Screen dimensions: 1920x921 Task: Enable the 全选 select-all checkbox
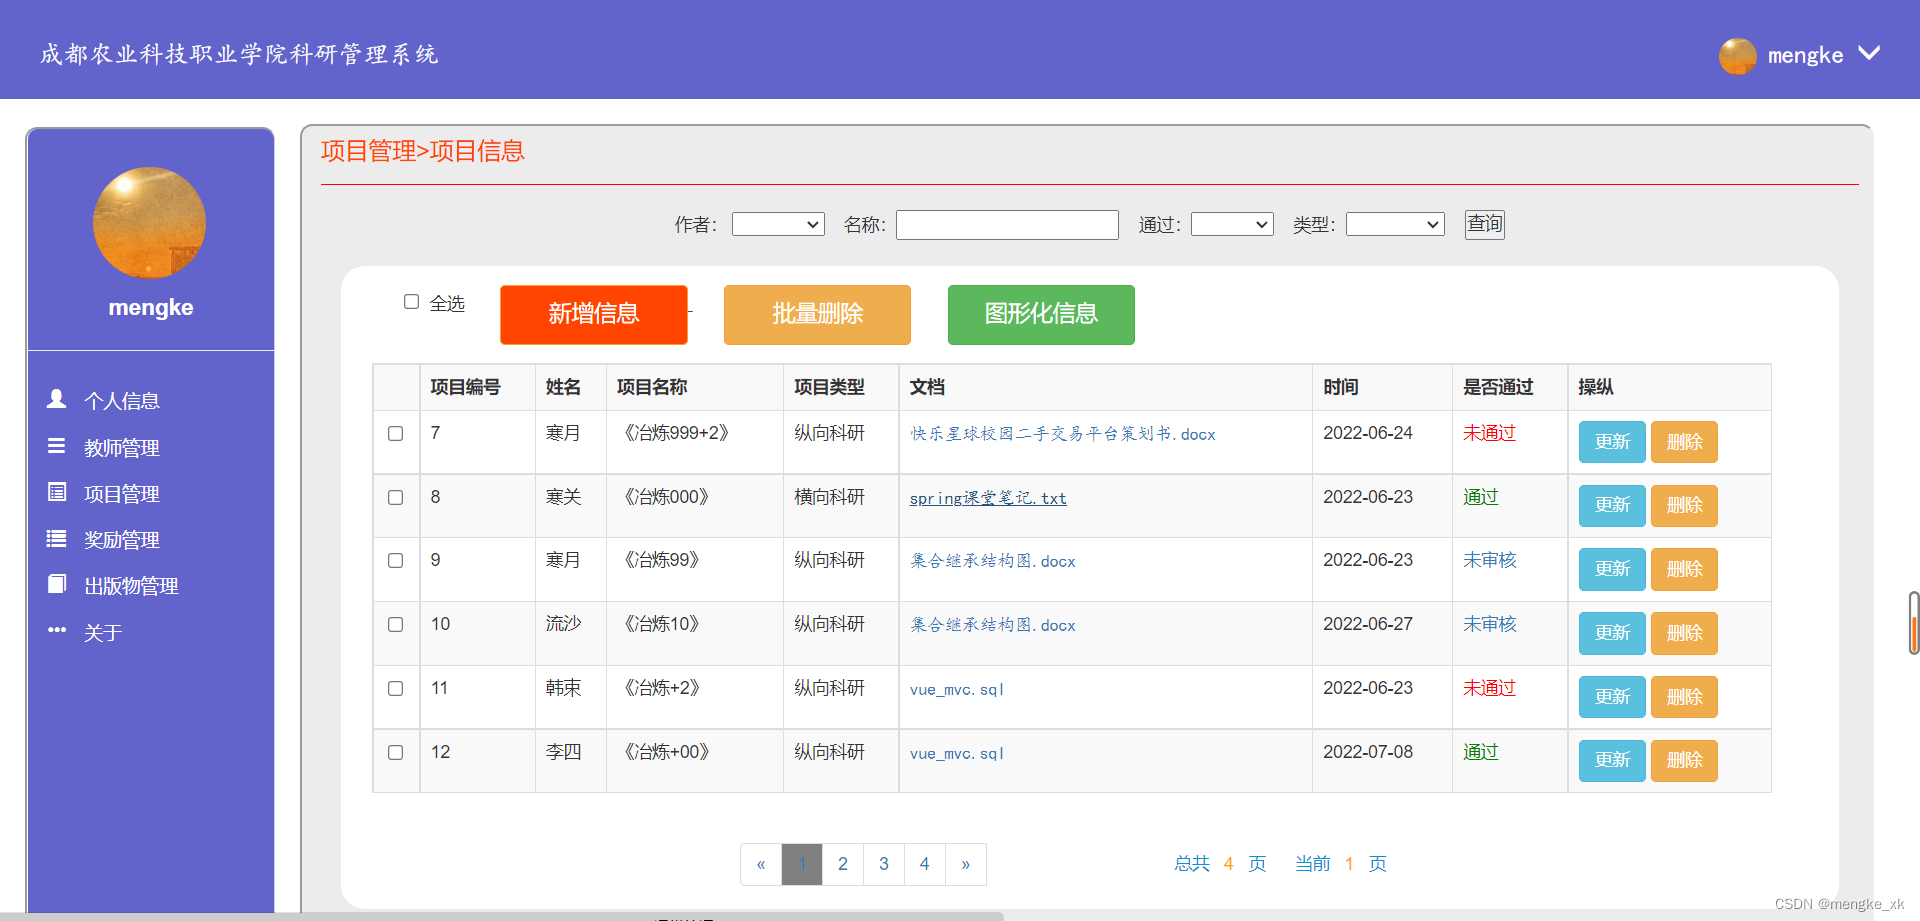click(x=411, y=301)
